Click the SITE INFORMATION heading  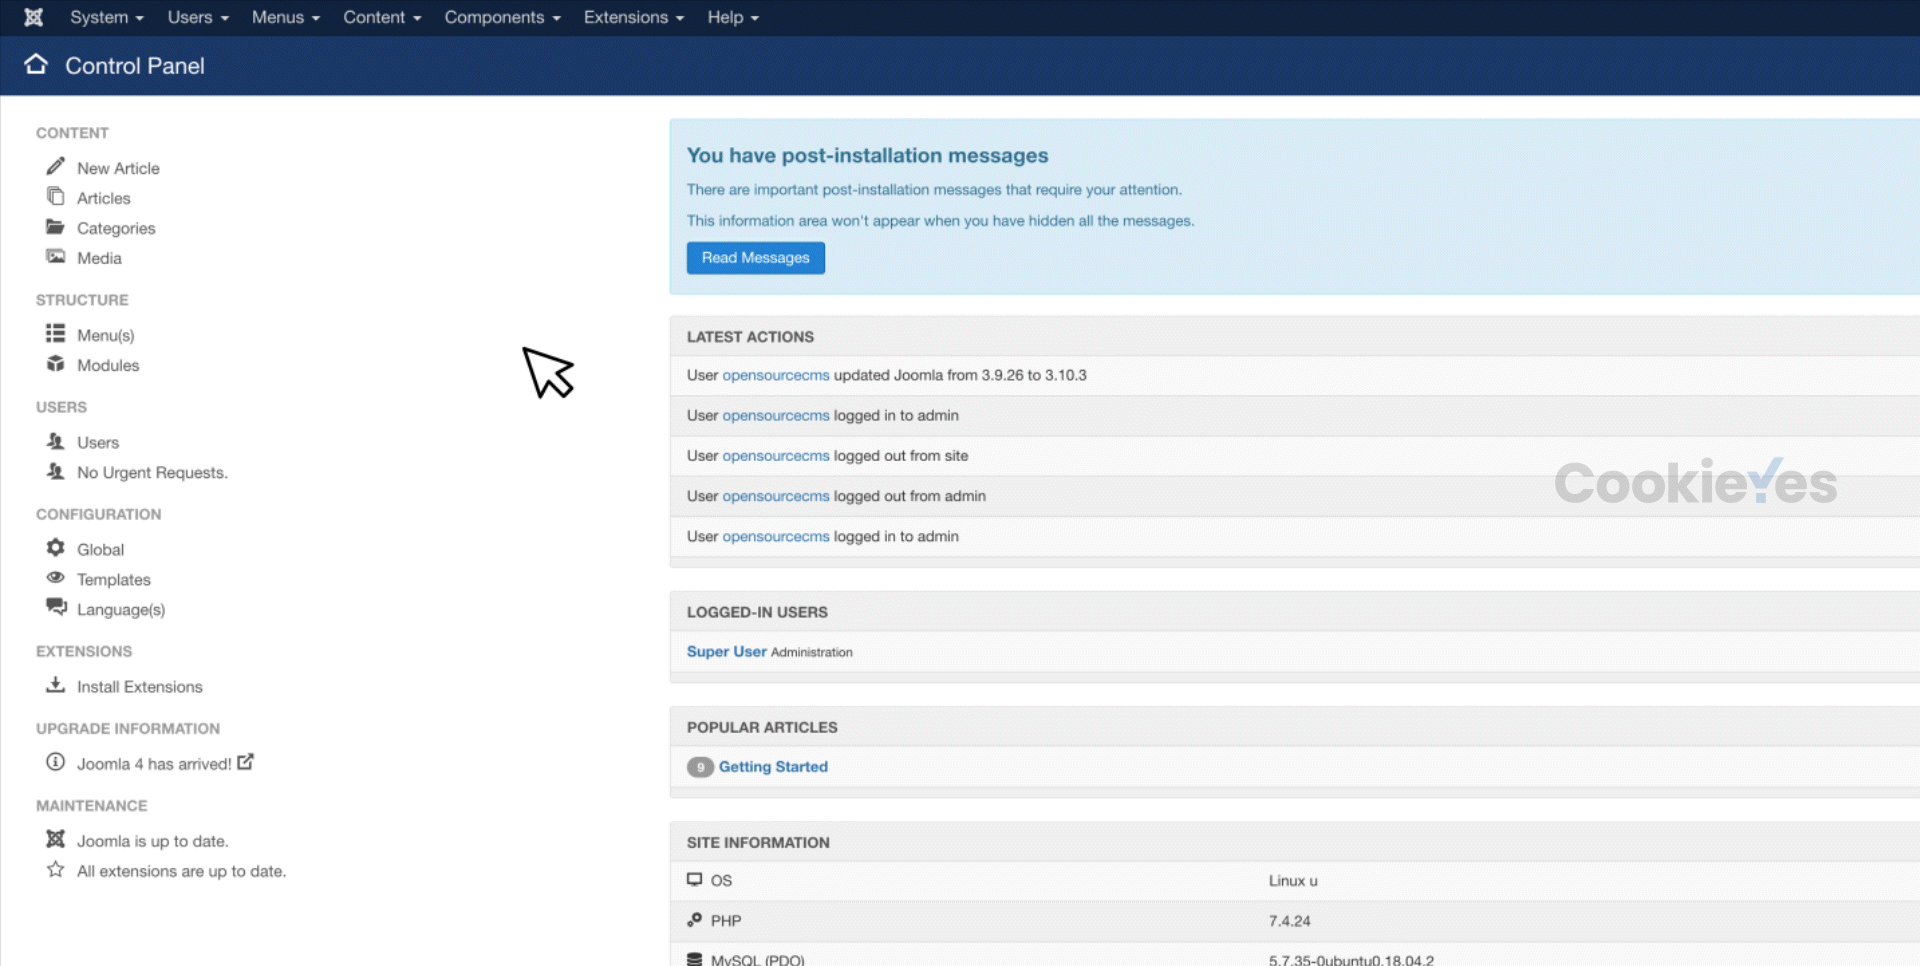coord(758,843)
